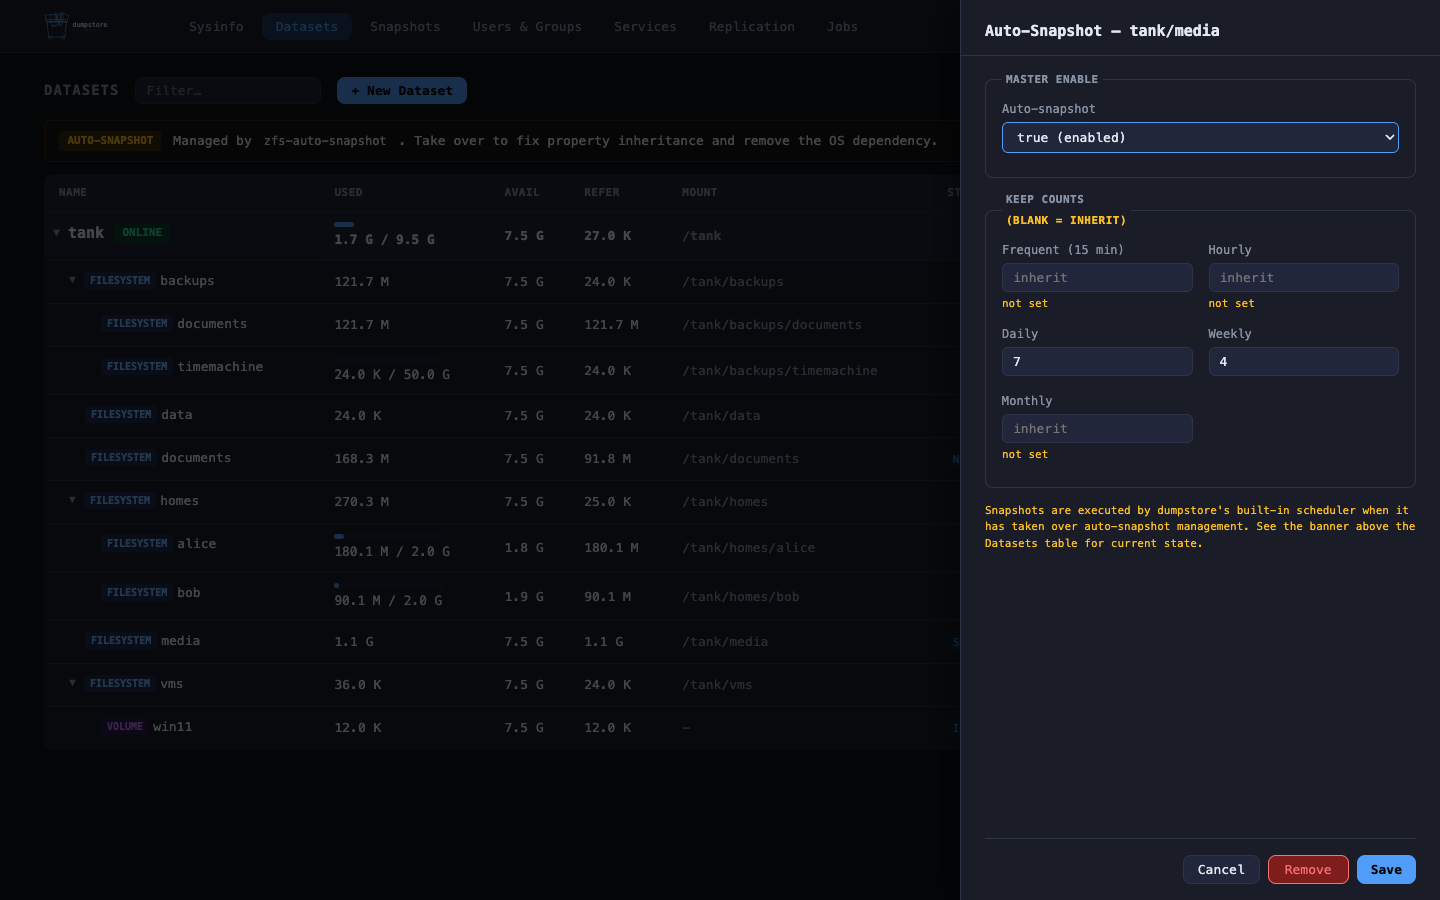1440x900 pixels.
Task: Click the VOLUME badge on win11 row
Action: click(125, 727)
